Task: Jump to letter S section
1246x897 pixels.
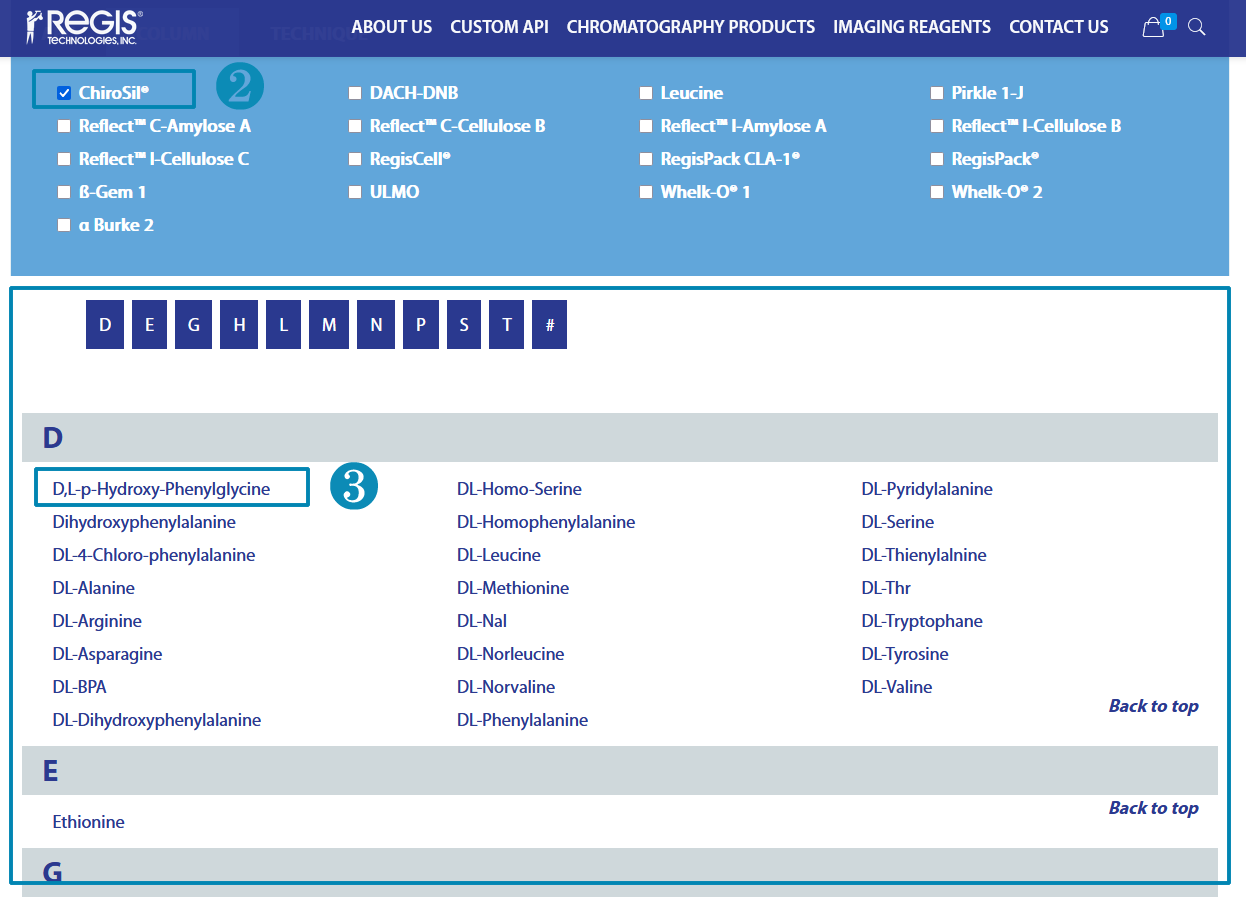Action: click(x=464, y=325)
